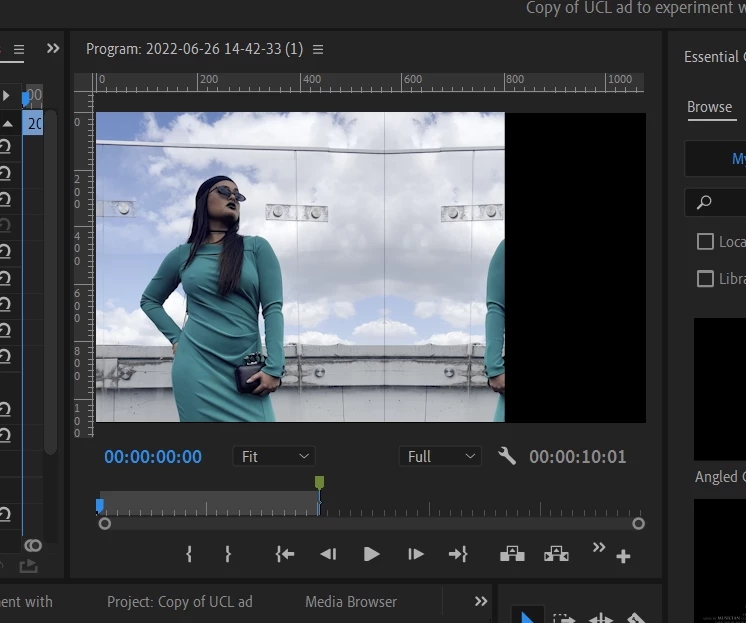The height and width of the screenshot is (623, 746).
Task: Click the green marker on the time ruler
Action: [319, 483]
